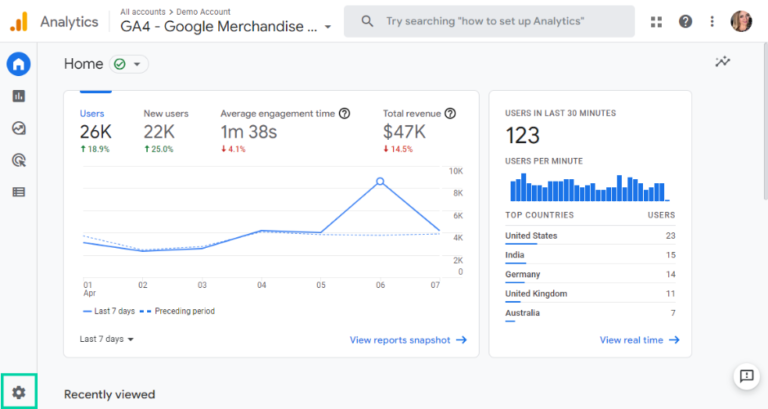Click the page vertical scrollbar
The image size is (768, 409).
(765, 120)
